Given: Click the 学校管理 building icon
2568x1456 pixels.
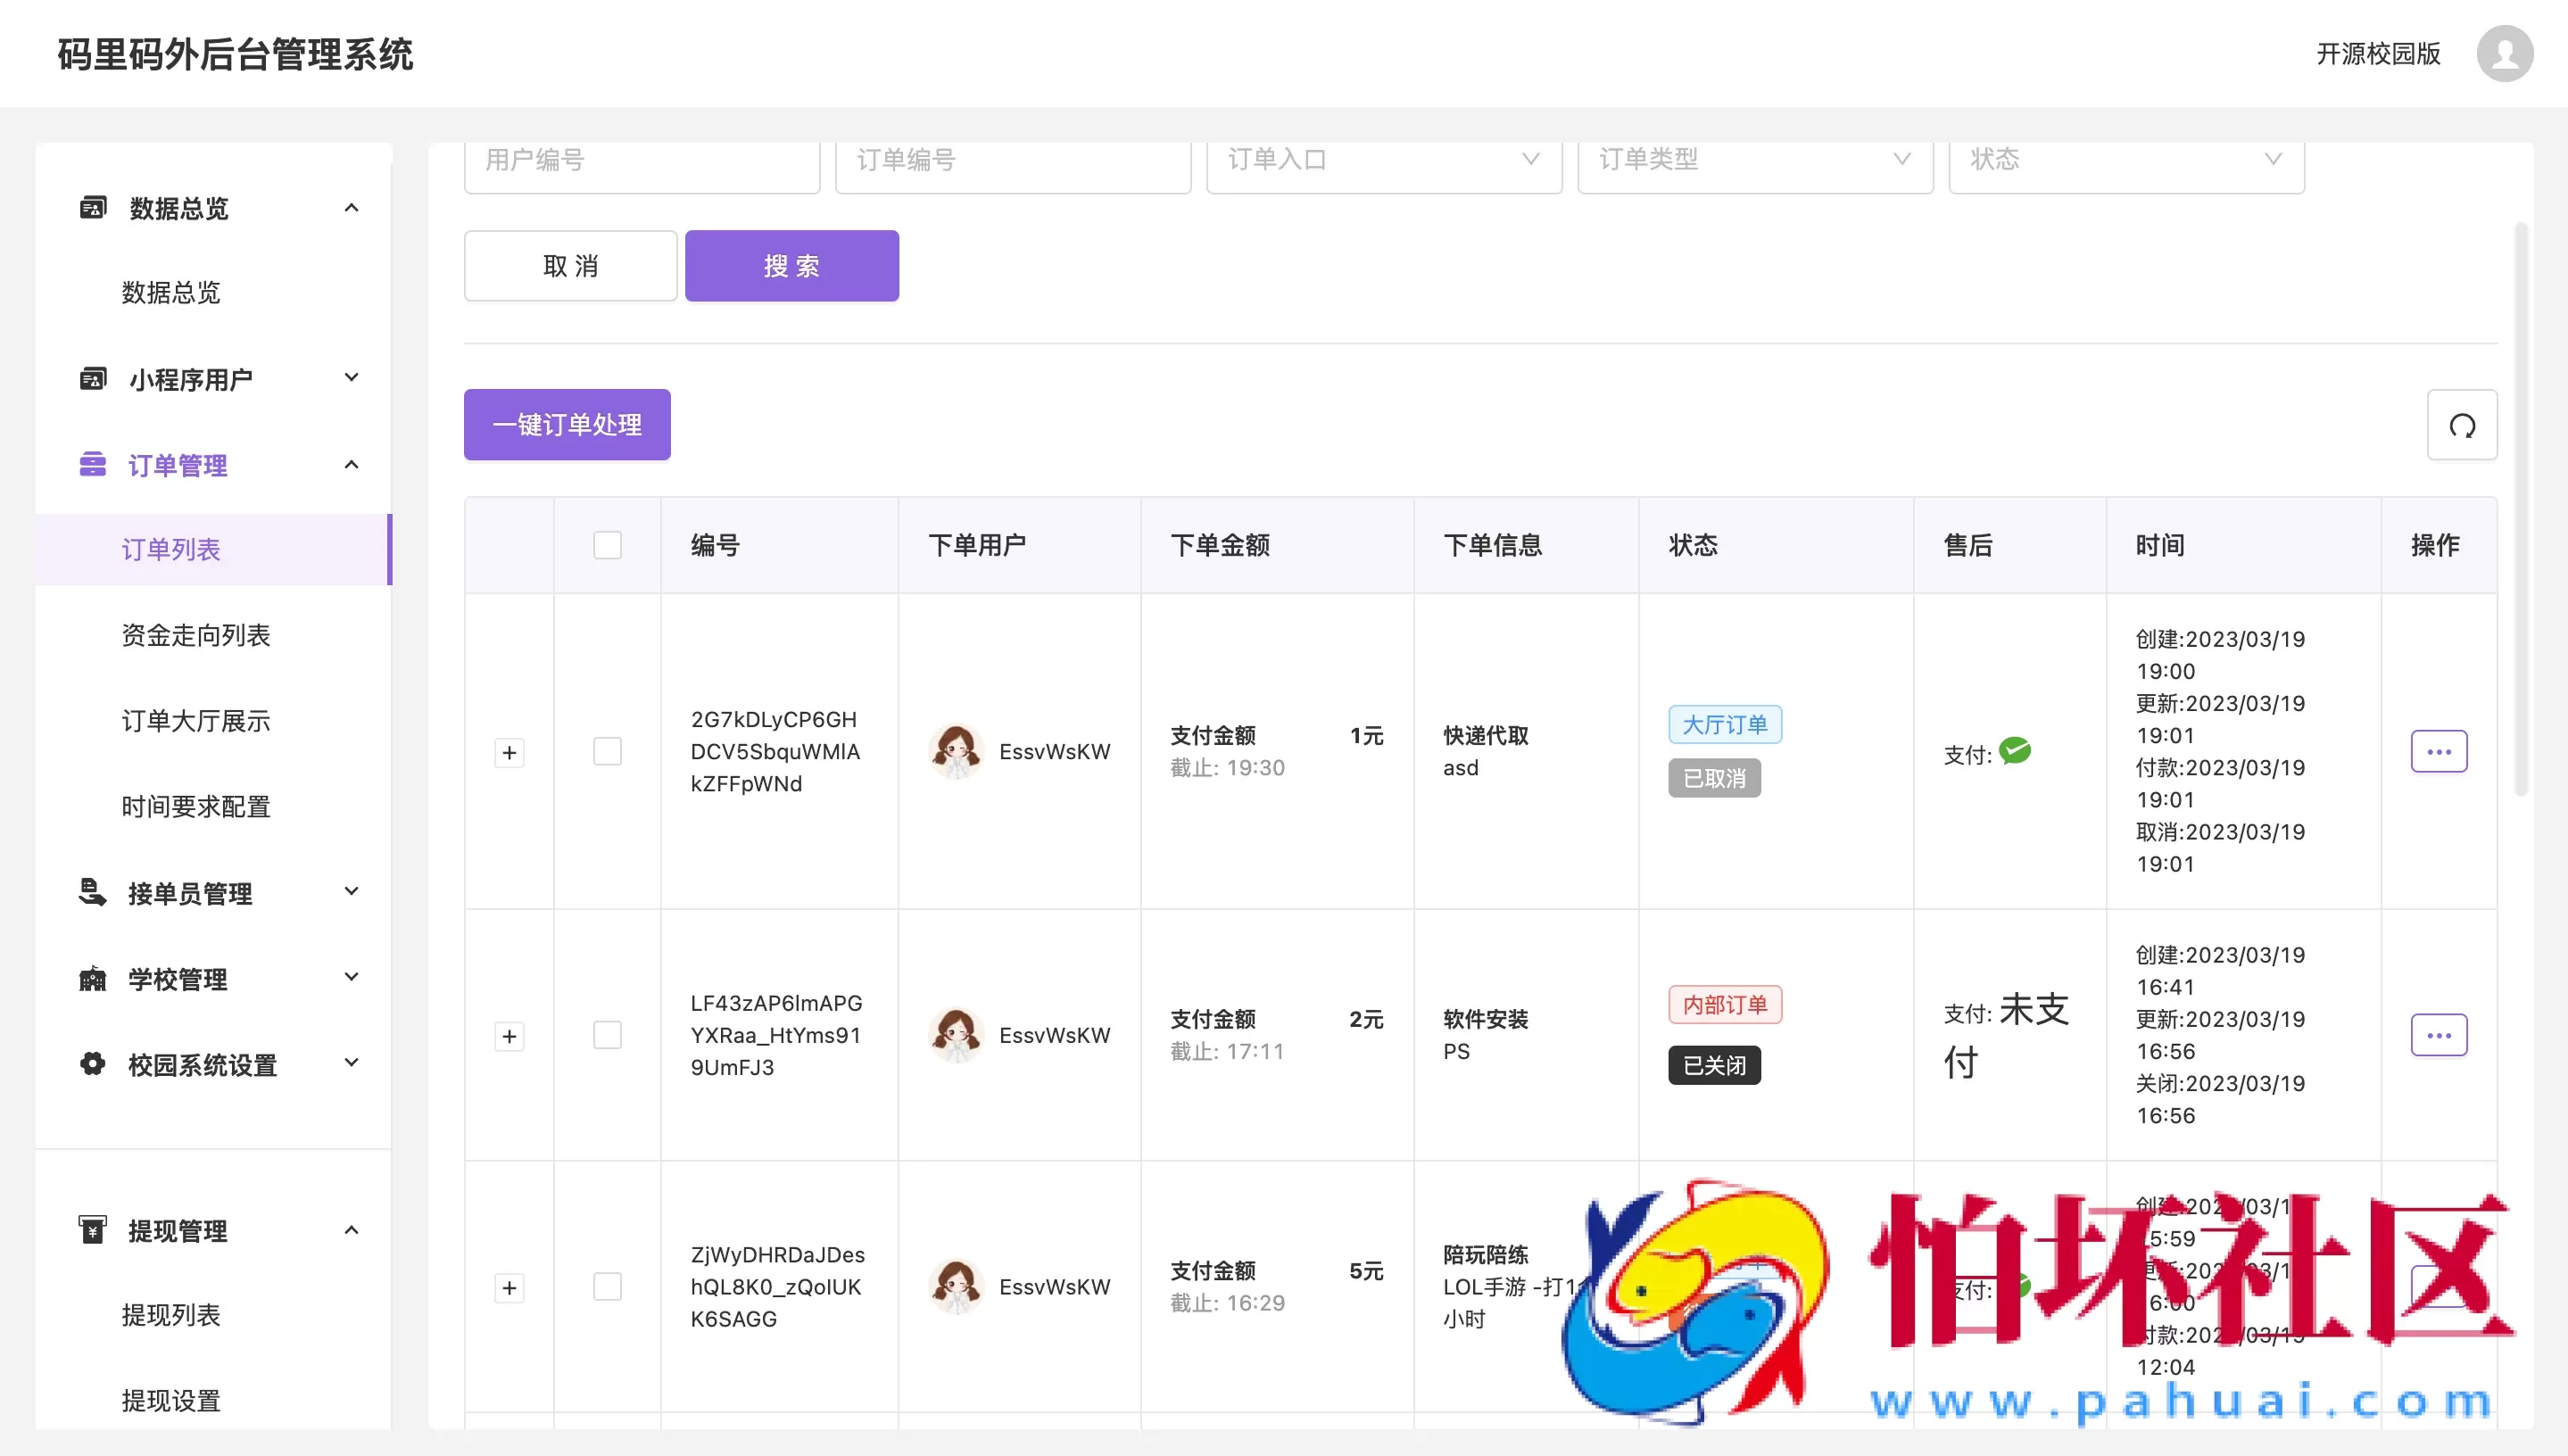Looking at the screenshot, I should tap(93, 978).
